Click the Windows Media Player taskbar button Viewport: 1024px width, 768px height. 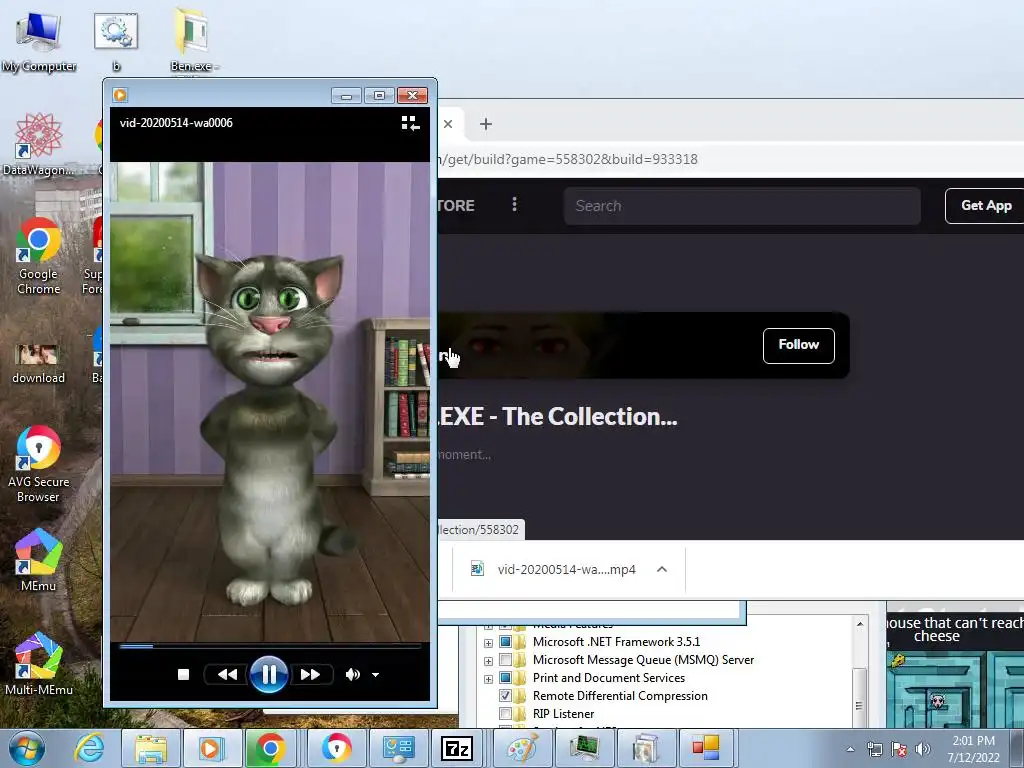[x=212, y=748]
